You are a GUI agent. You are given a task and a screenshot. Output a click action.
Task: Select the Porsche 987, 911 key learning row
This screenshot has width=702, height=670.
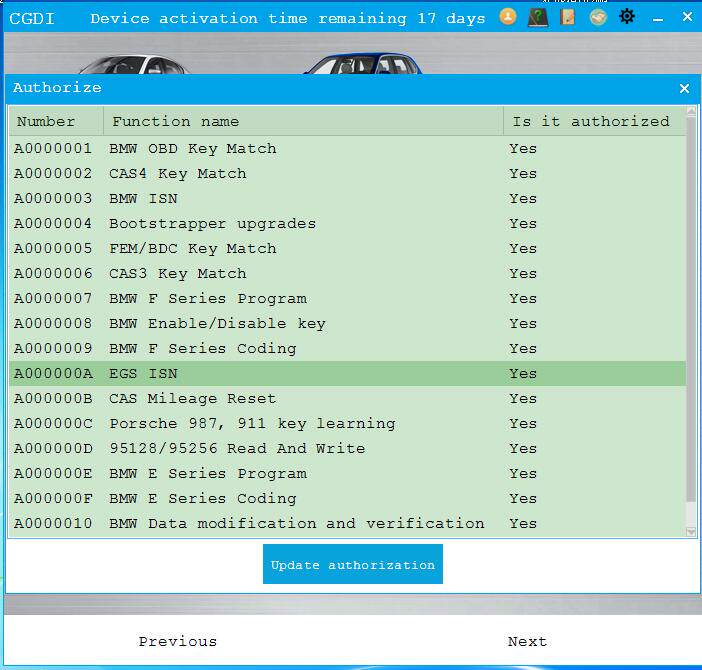click(x=347, y=423)
